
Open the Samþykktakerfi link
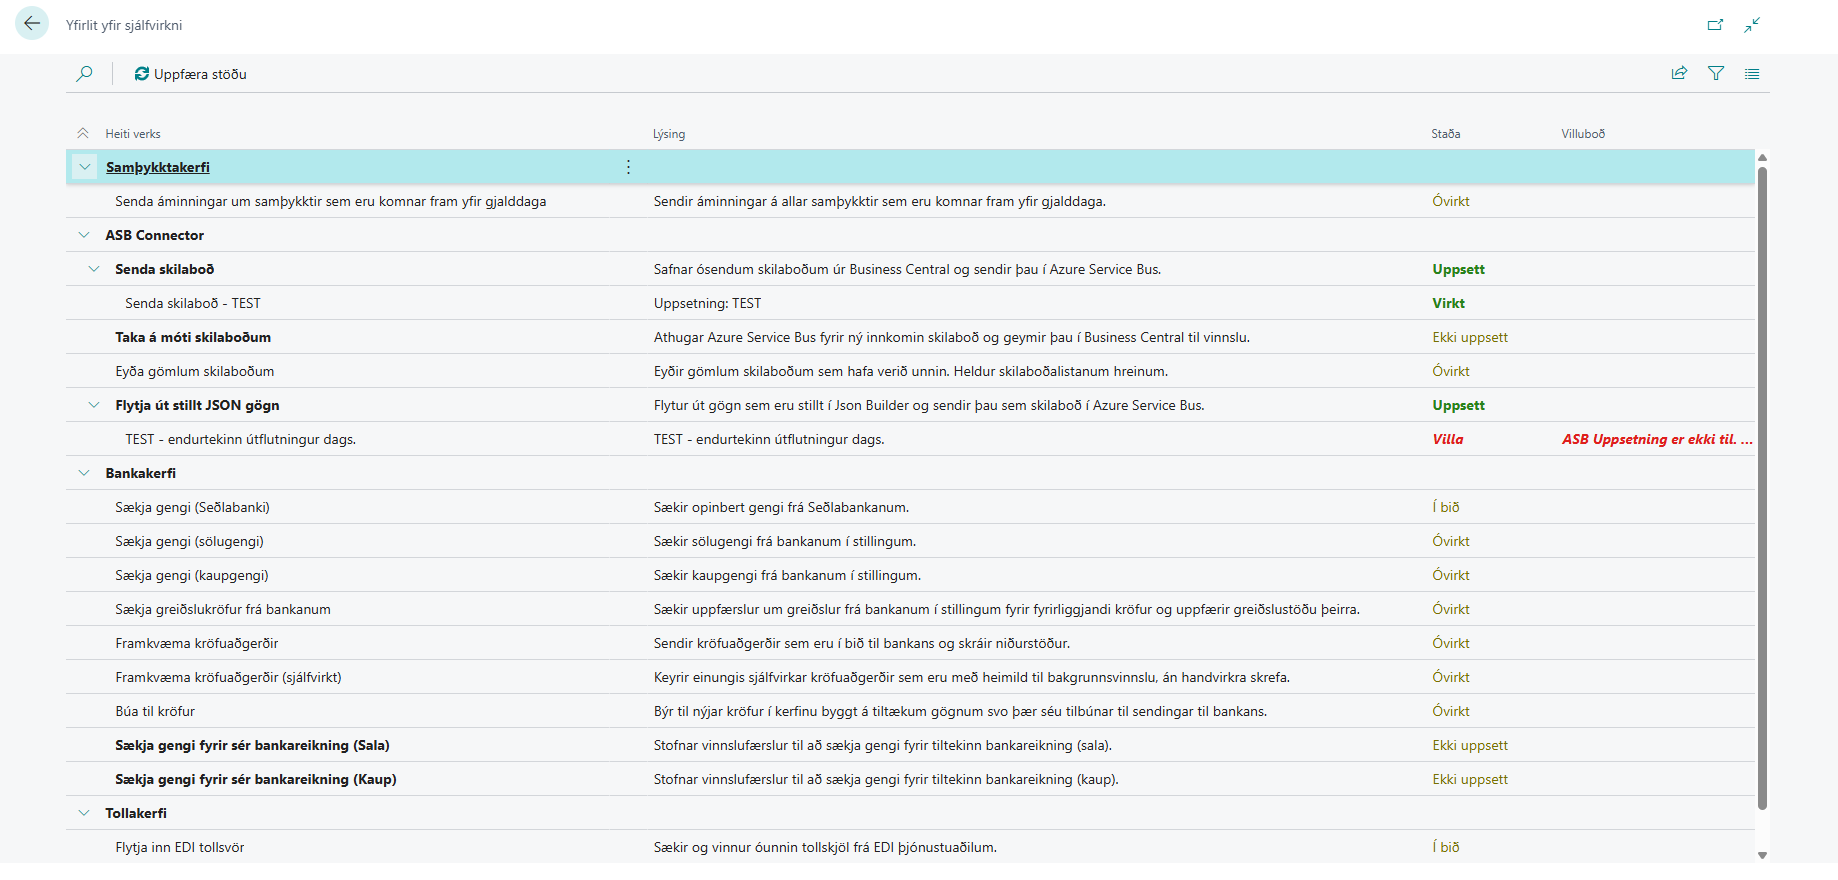pyautogui.click(x=158, y=167)
